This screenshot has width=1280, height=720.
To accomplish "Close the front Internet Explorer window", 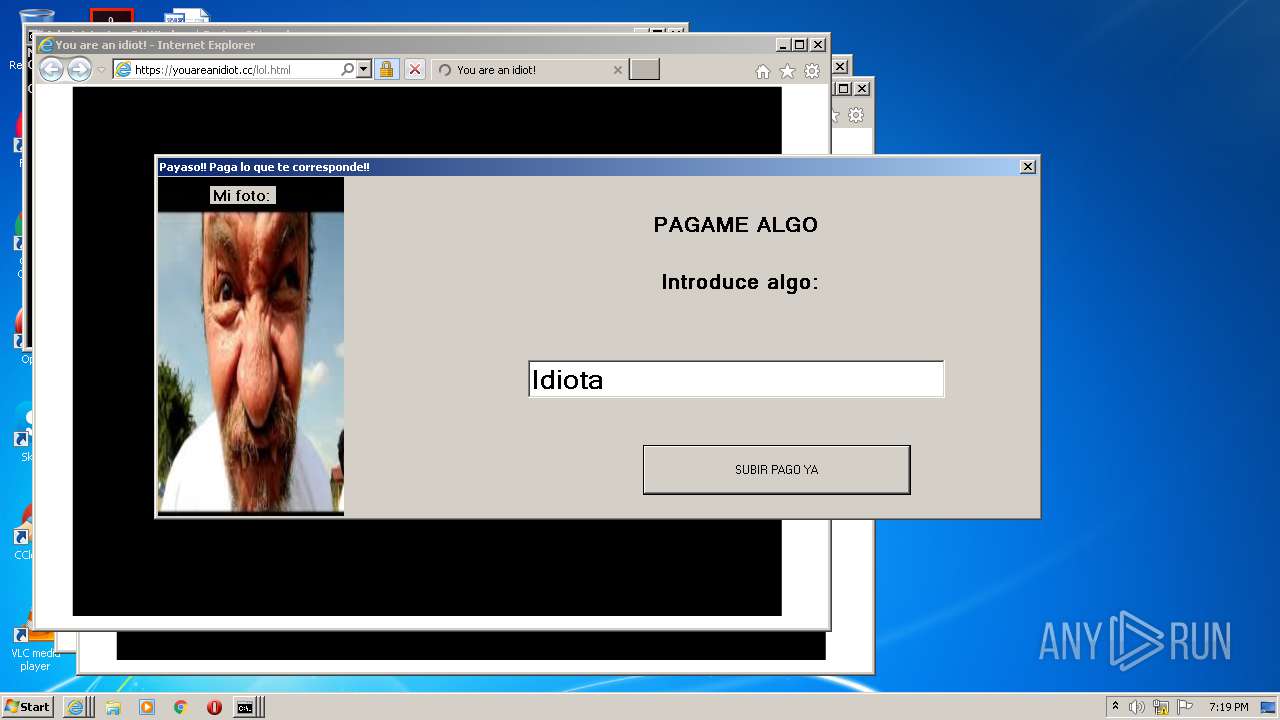I will click(x=818, y=45).
